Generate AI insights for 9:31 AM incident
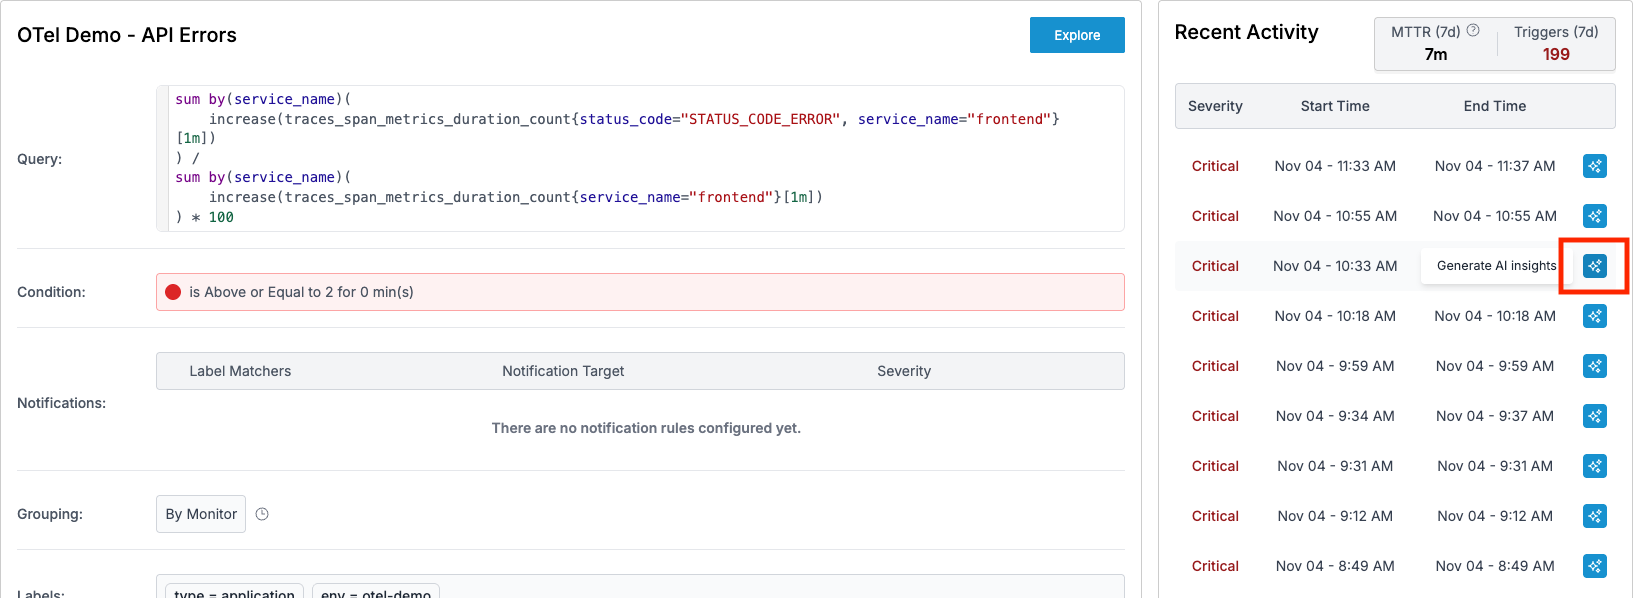Viewport: 1633px width, 598px height. pyautogui.click(x=1595, y=466)
